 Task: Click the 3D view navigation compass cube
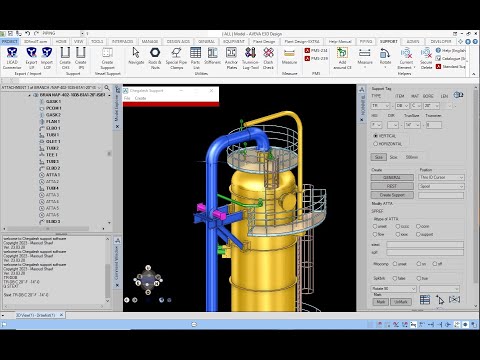(148, 280)
